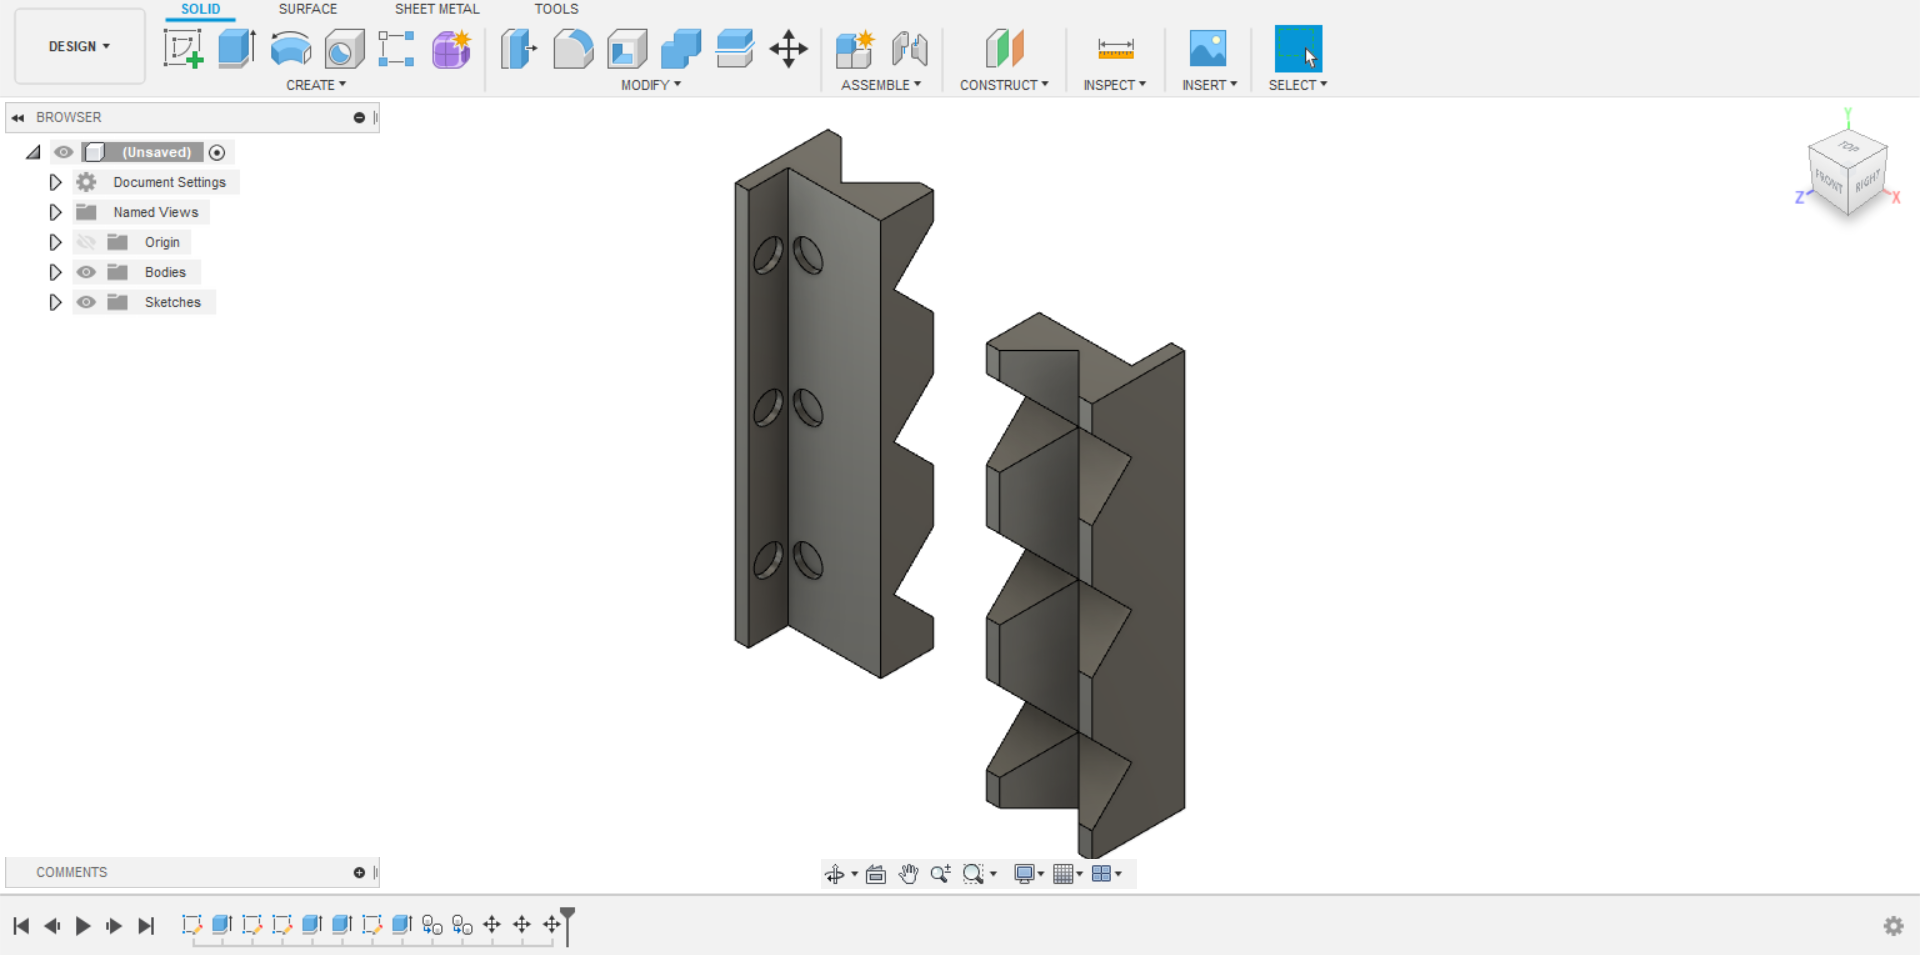
Task: Toggle visibility of the Unsaved root component
Action: pos(64,152)
